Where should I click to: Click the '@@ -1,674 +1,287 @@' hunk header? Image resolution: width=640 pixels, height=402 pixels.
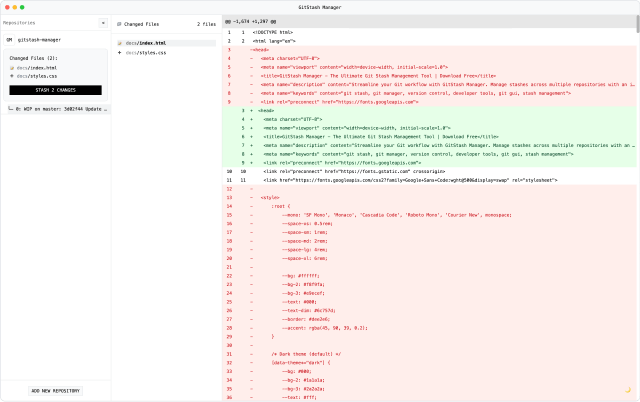[250, 21]
